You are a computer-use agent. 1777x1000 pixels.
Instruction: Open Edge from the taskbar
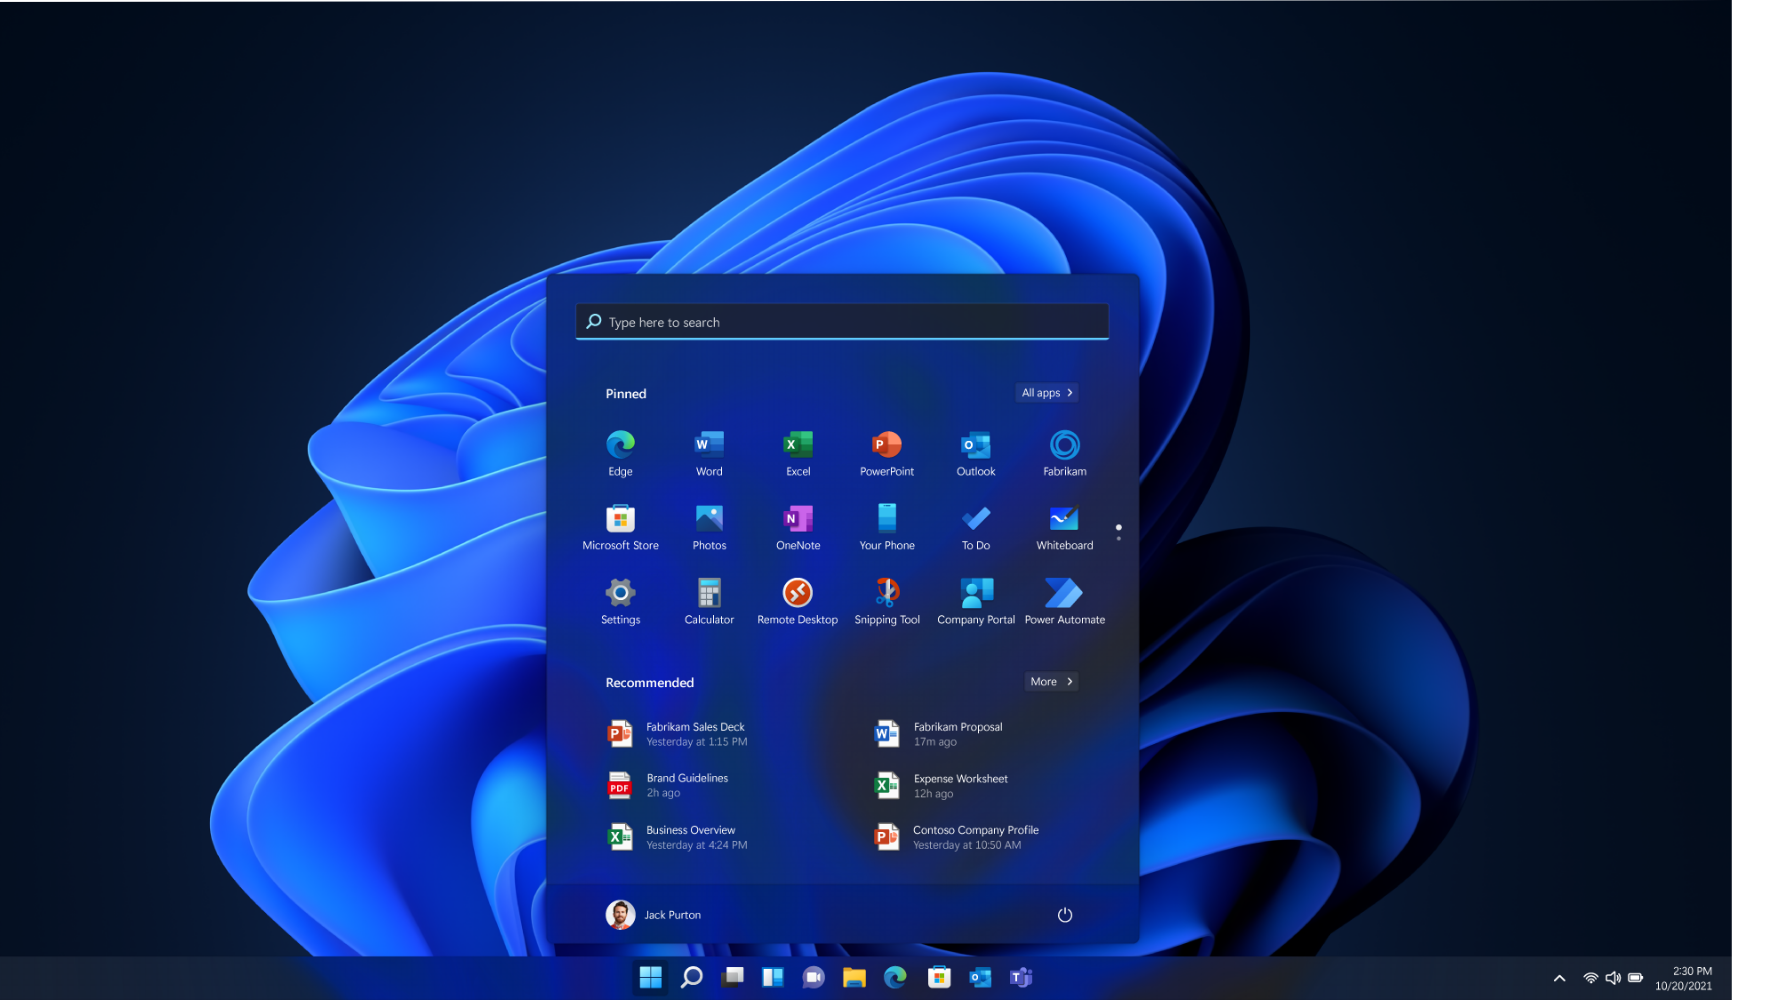click(x=895, y=977)
